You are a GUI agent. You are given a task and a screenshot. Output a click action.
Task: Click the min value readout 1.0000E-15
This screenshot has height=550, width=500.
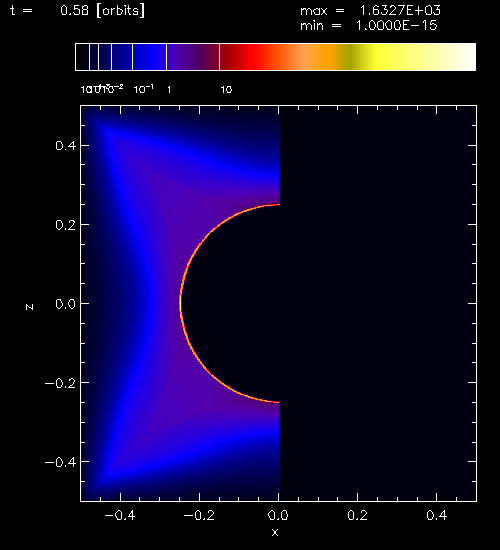click(396, 26)
